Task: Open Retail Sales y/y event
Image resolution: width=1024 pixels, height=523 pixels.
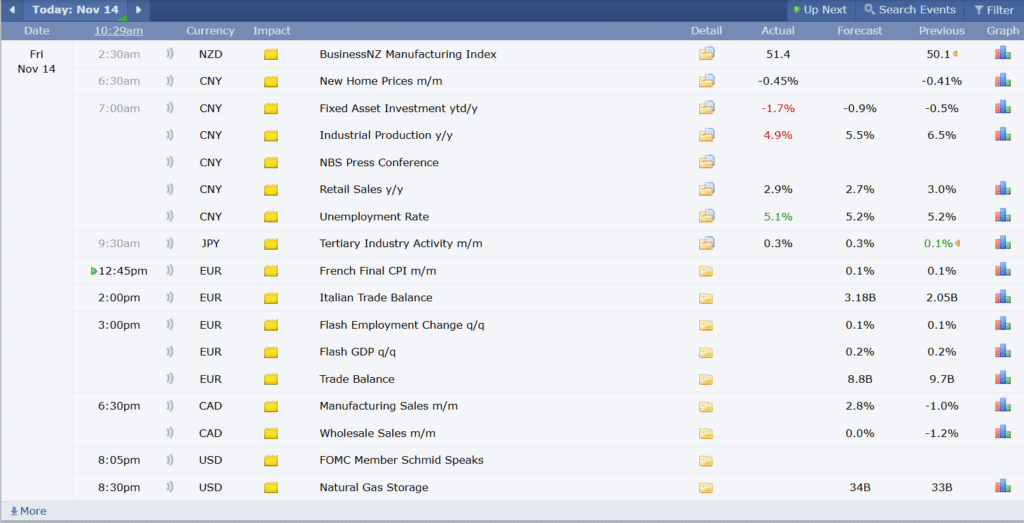Action: click(x=361, y=189)
